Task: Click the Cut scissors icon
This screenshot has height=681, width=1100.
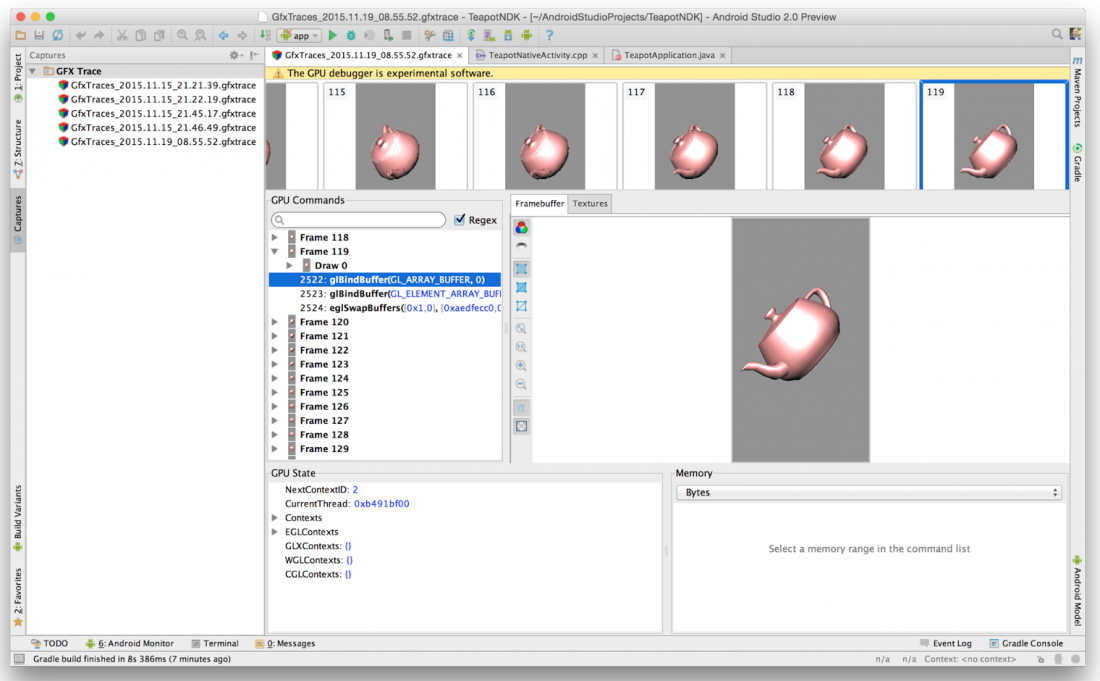Action: [x=122, y=35]
